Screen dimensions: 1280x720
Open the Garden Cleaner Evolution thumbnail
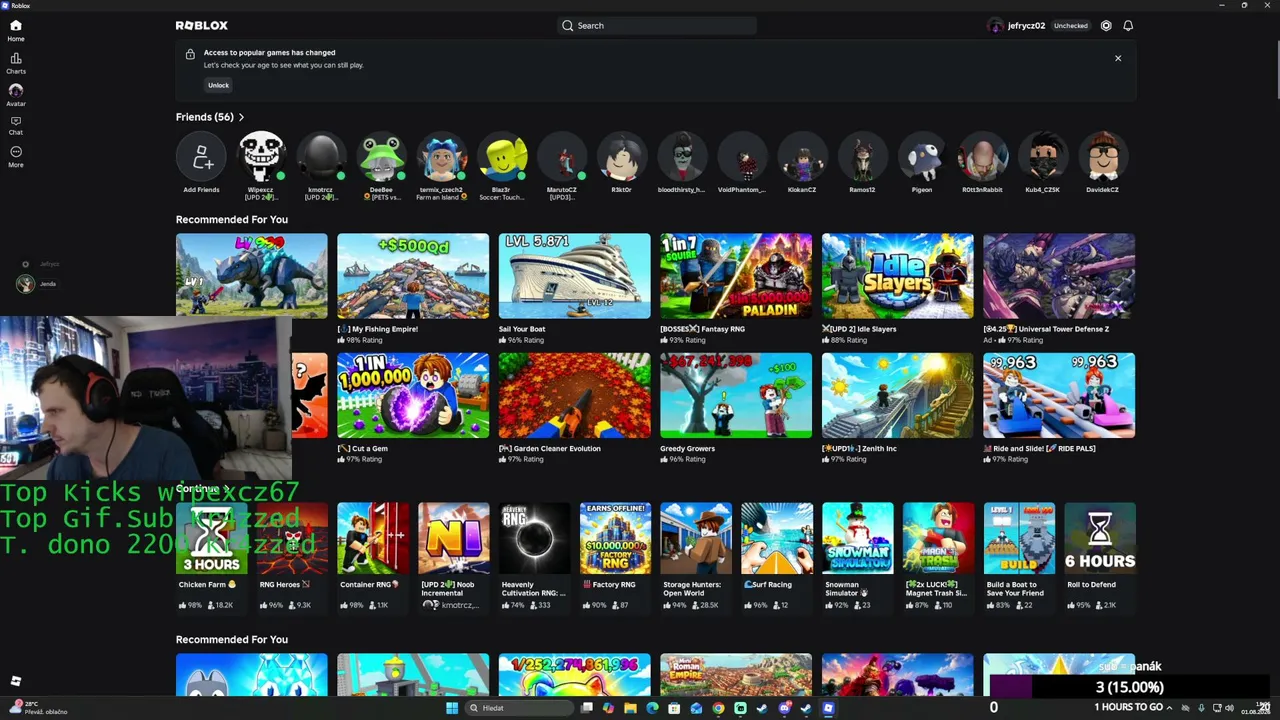[x=574, y=396]
